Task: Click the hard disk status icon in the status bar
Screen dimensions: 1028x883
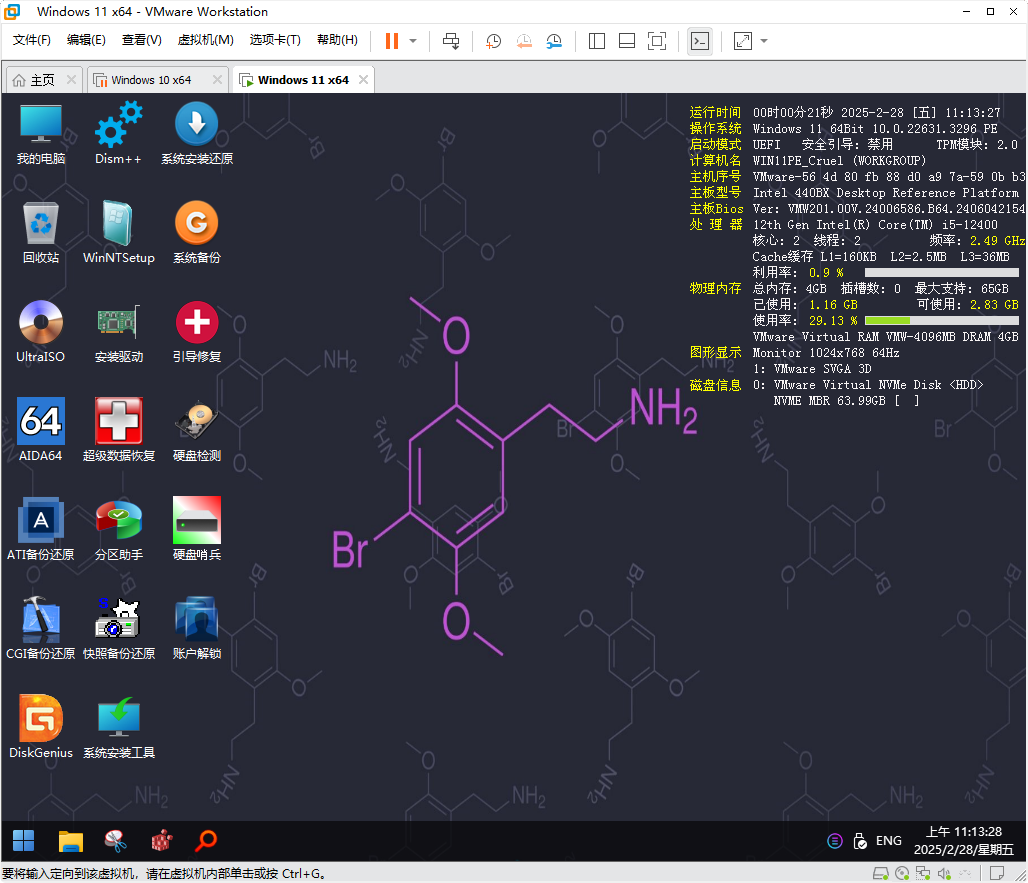Action: [x=881, y=873]
